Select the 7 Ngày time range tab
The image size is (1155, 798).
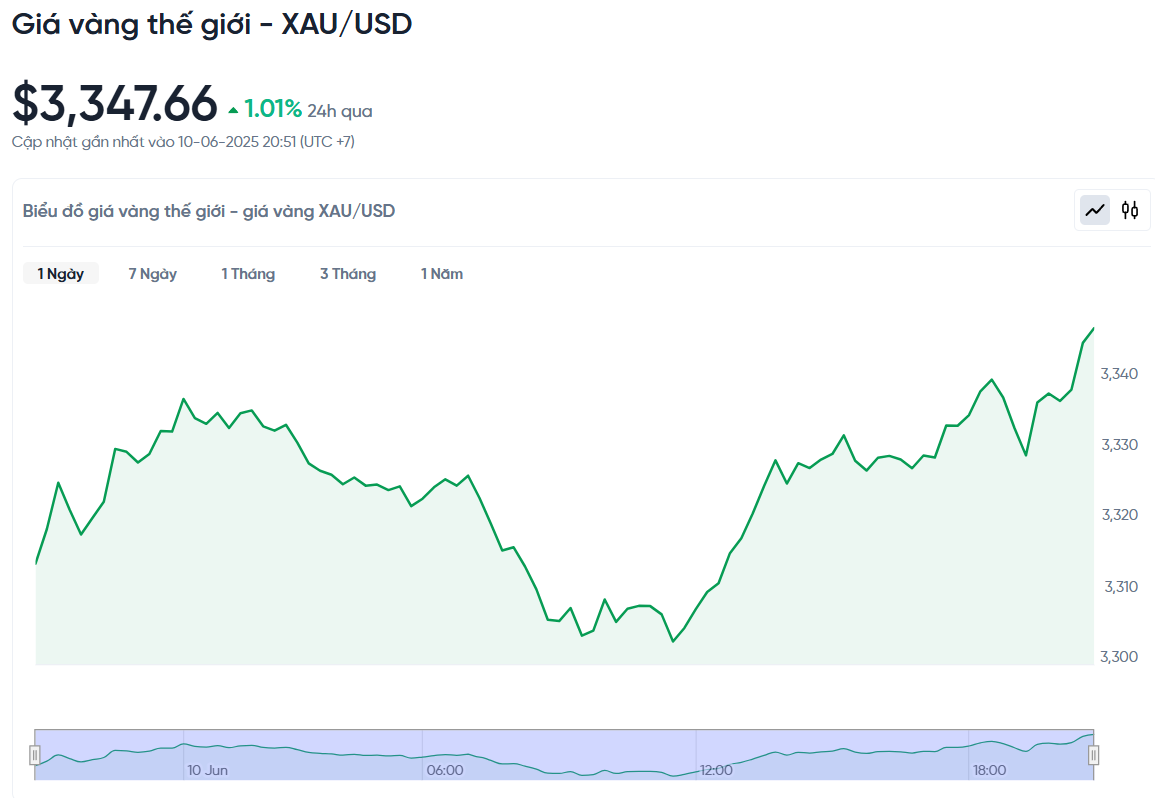152,274
